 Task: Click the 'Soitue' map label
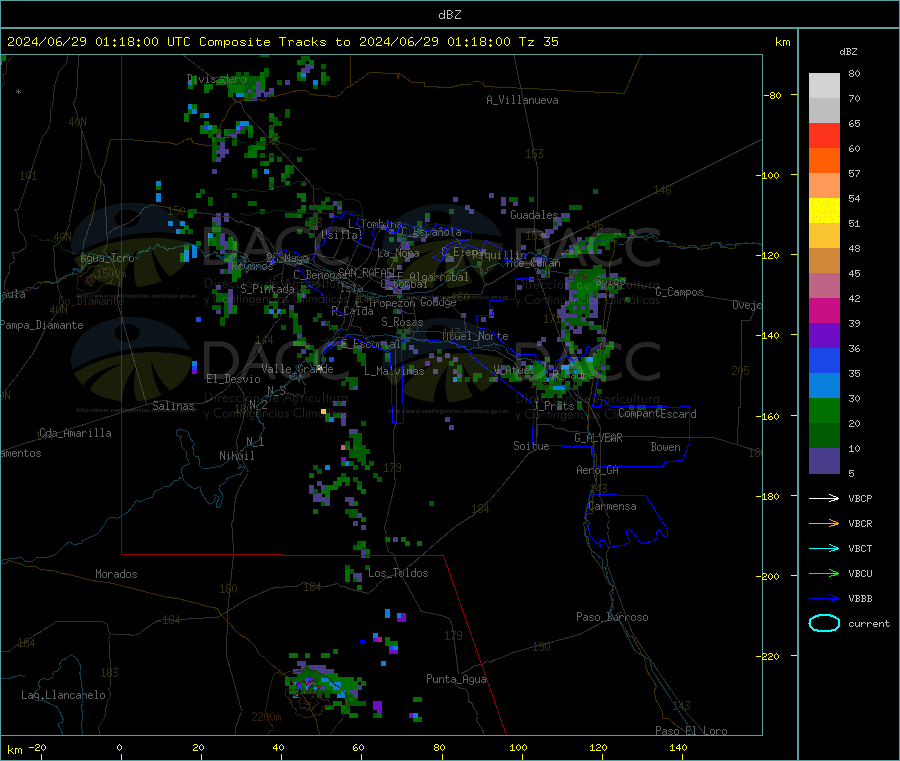pos(531,446)
